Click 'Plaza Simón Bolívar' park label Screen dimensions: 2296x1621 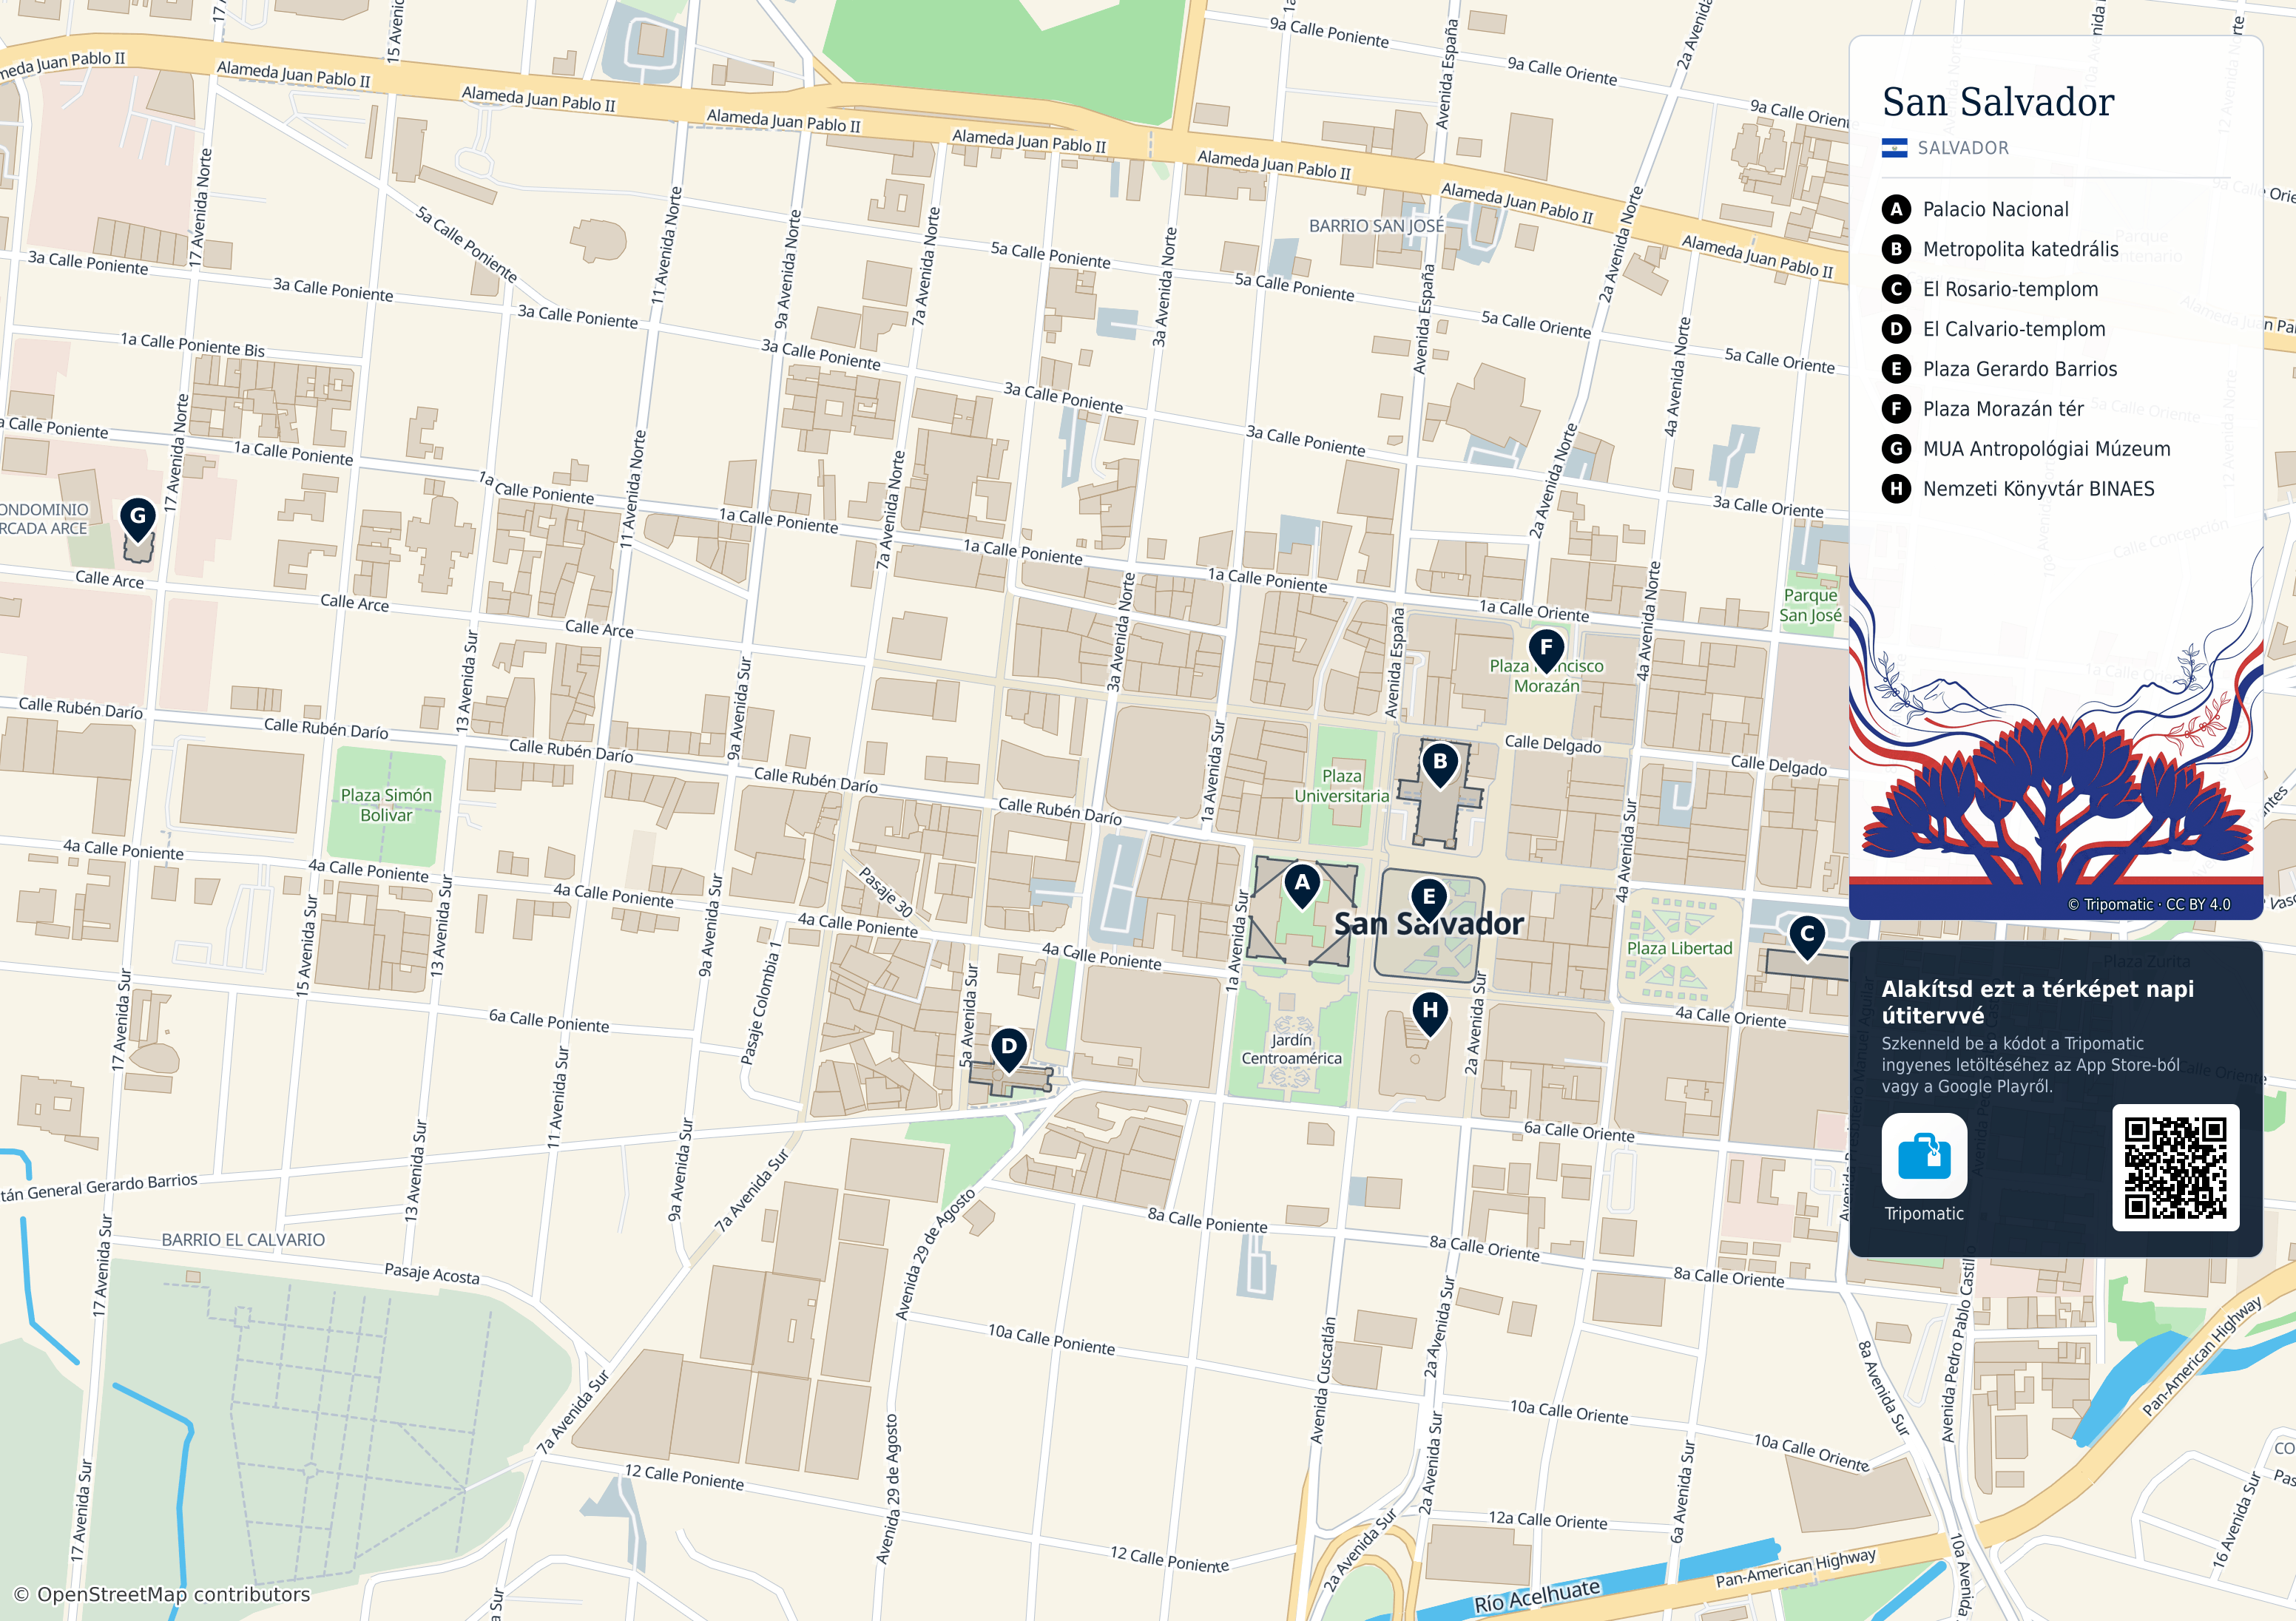pos(386,805)
